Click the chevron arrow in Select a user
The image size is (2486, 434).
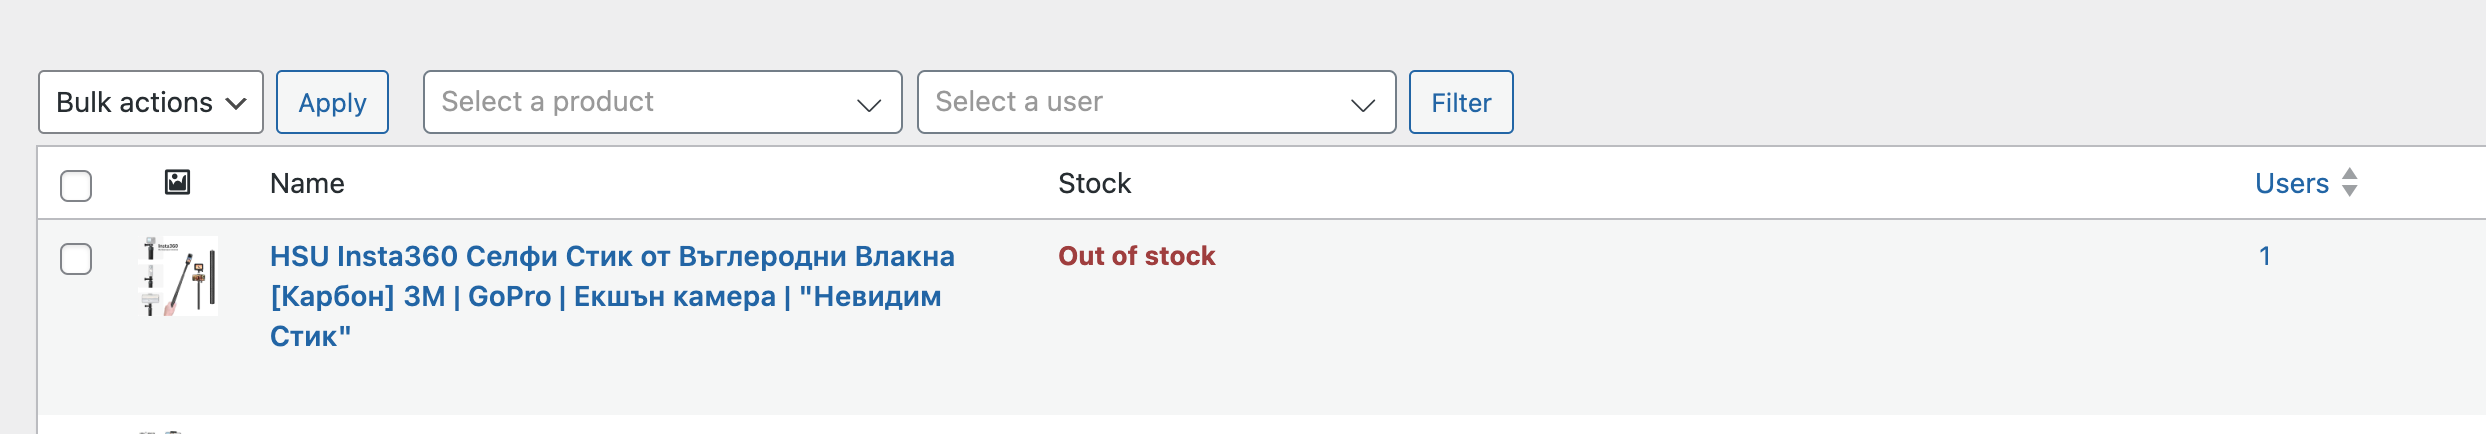point(1363,104)
